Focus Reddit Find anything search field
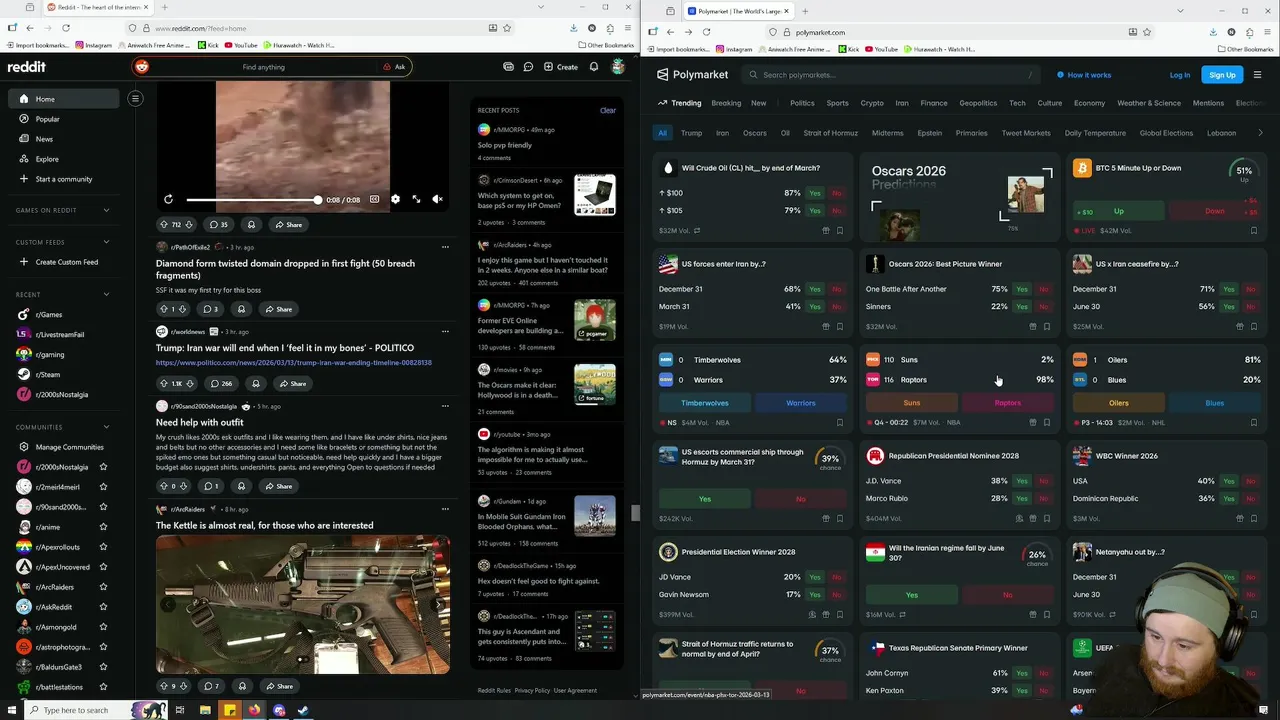The image size is (1280, 720). coord(263,67)
